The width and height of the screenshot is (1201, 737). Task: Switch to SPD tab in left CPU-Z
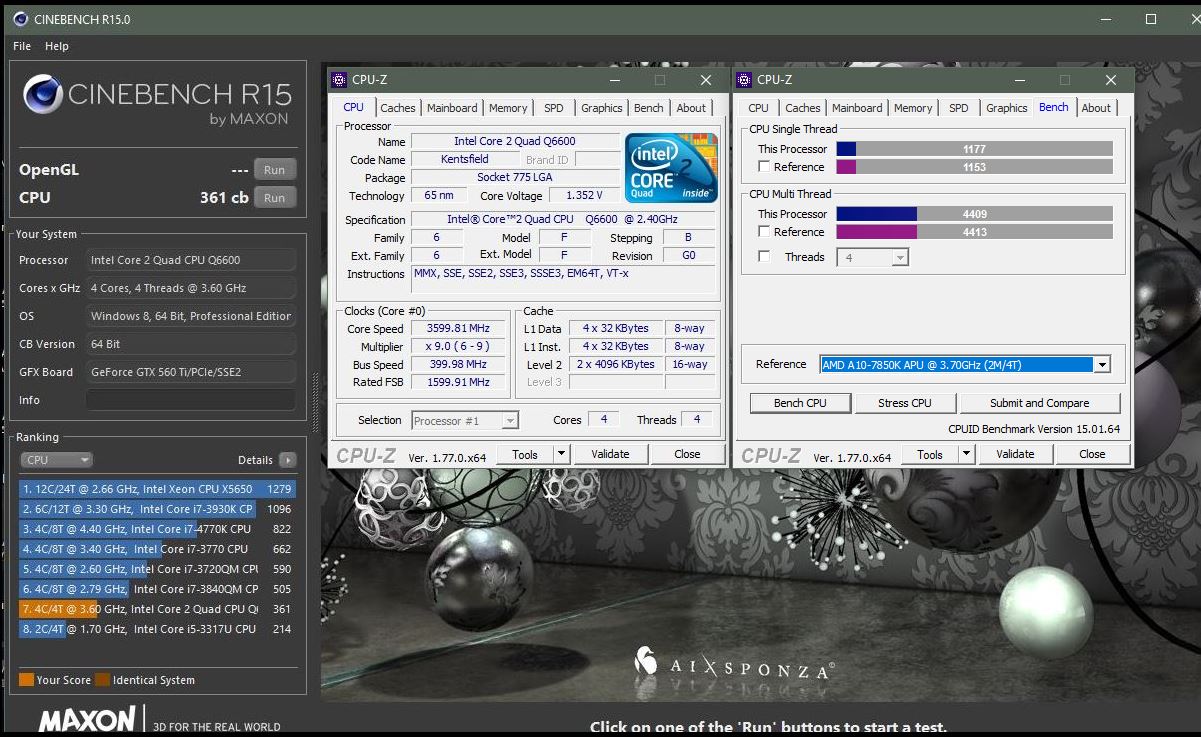tap(554, 108)
